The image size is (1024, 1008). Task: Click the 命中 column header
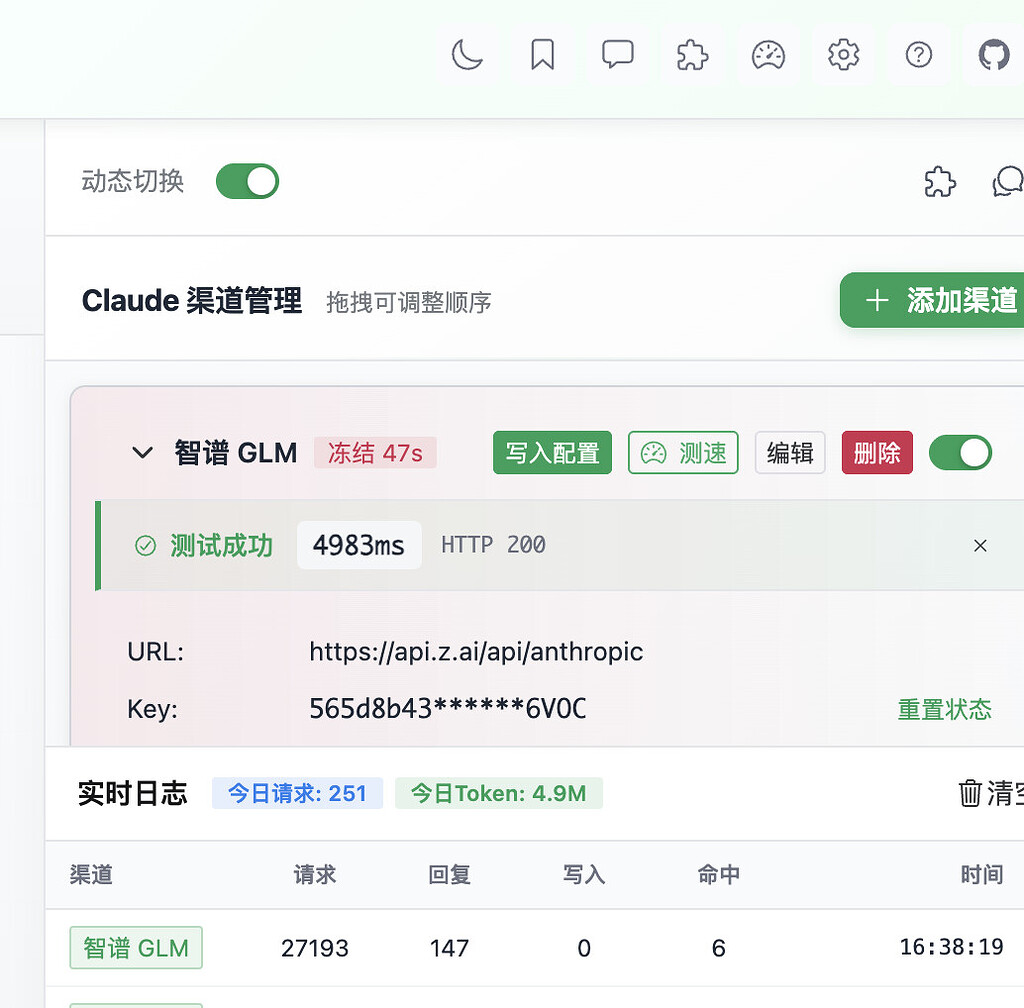pos(718,874)
